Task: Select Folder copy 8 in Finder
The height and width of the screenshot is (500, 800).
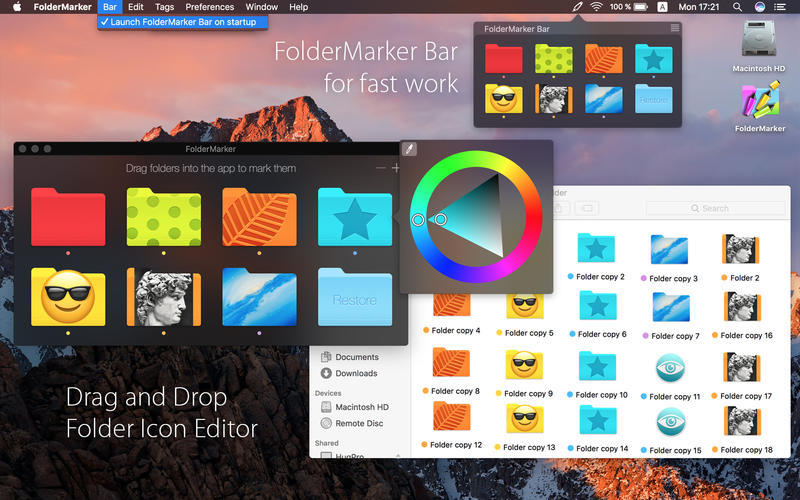Action: click(451, 362)
